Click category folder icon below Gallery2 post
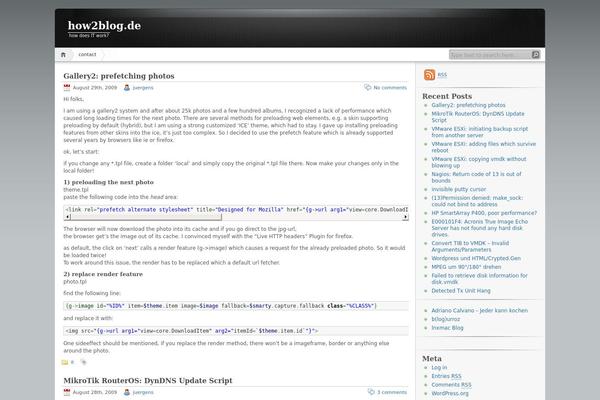 (x=66, y=362)
